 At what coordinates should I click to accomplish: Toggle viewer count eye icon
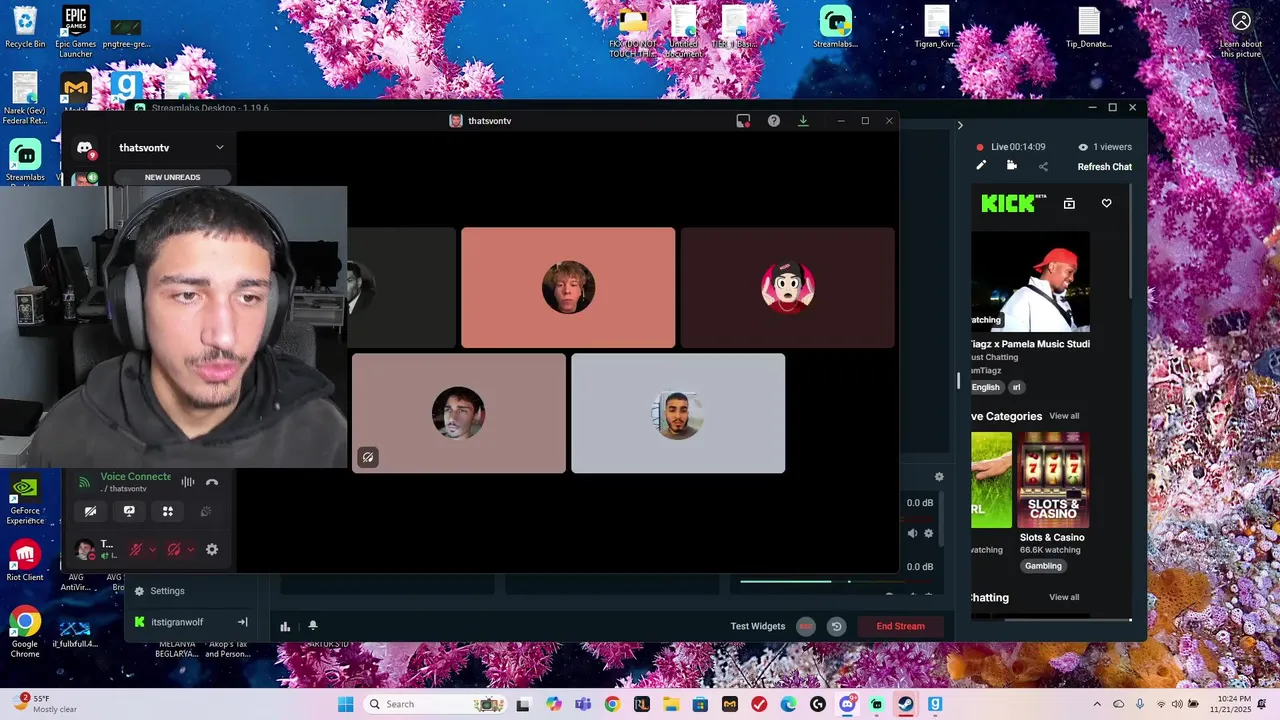click(1083, 147)
